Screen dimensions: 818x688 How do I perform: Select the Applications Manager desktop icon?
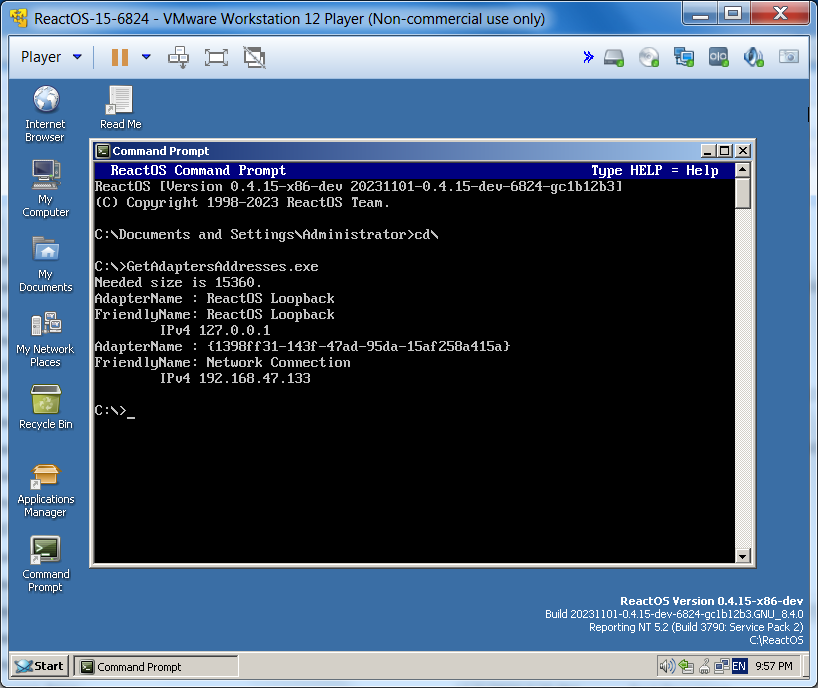(x=46, y=490)
